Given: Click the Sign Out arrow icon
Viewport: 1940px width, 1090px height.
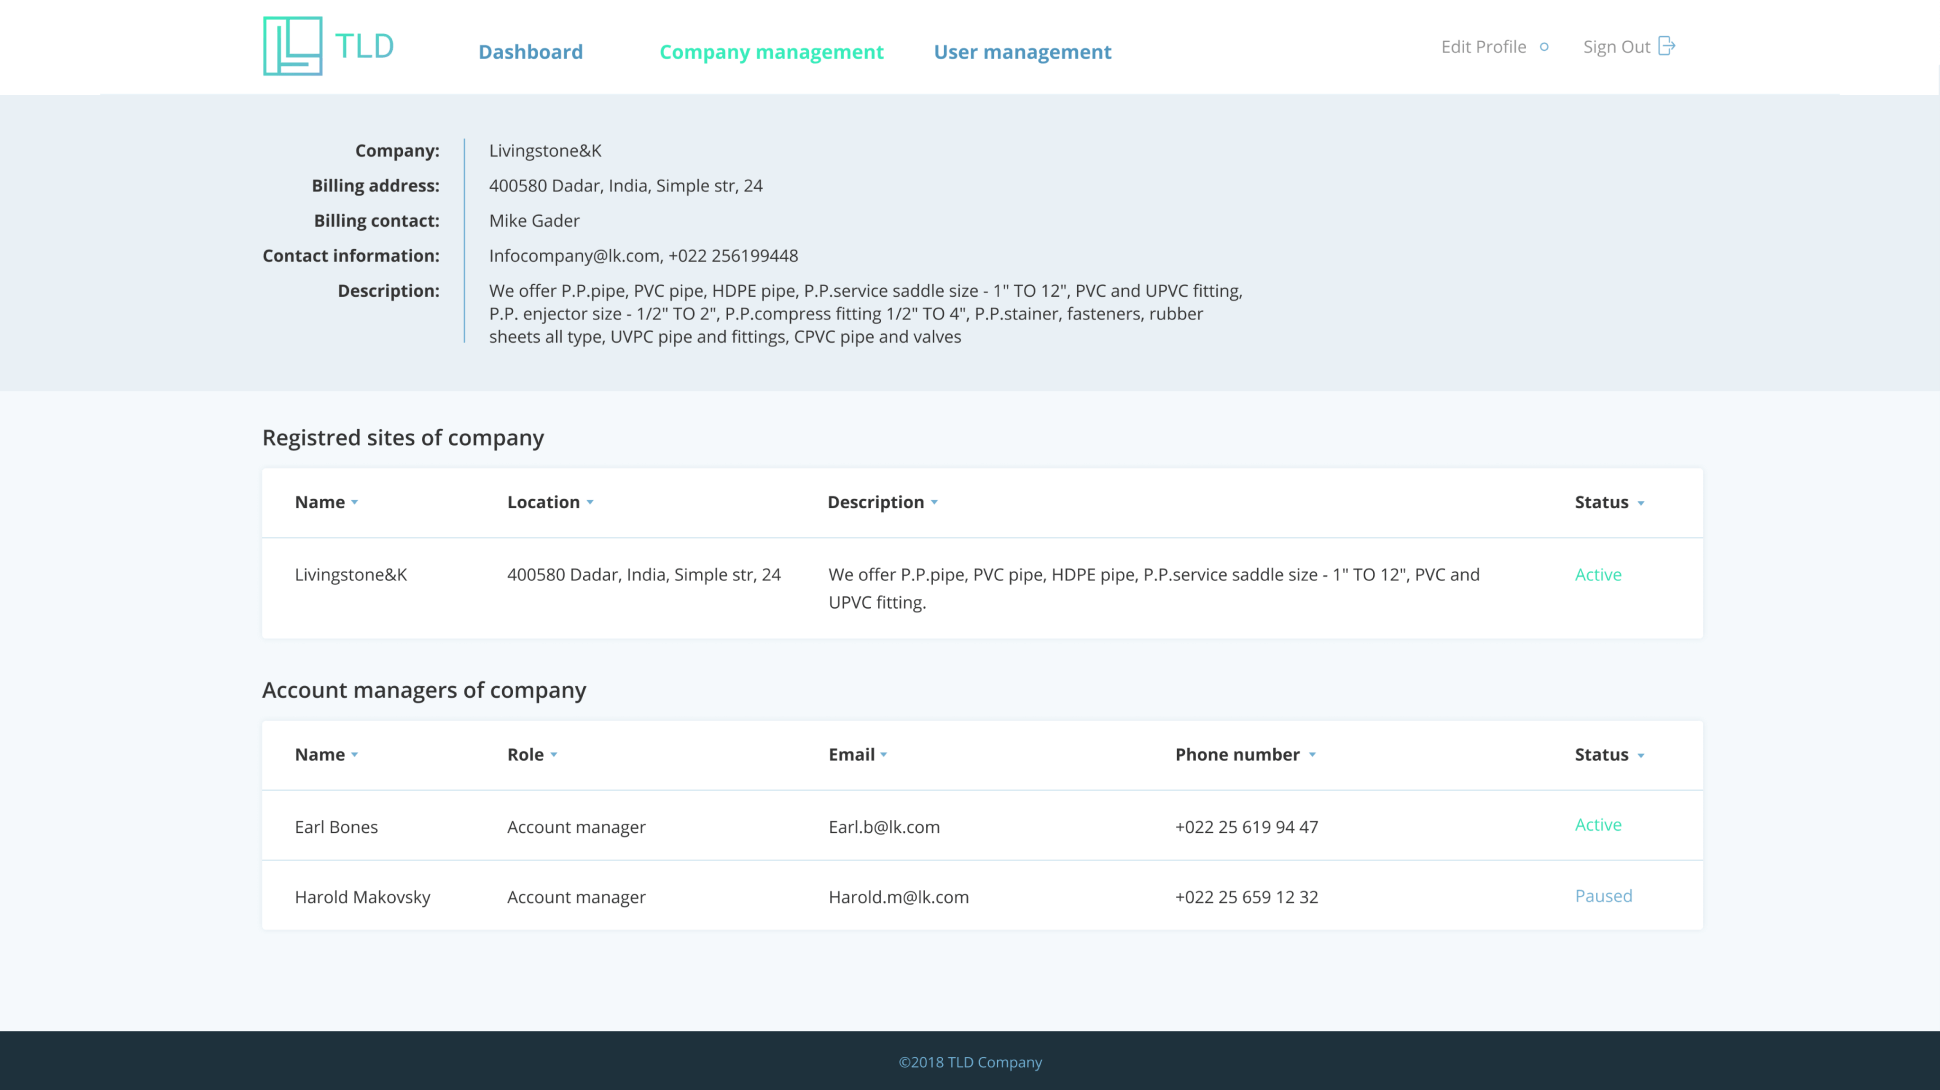Looking at the screenshot, I should tap(1666, 46).
